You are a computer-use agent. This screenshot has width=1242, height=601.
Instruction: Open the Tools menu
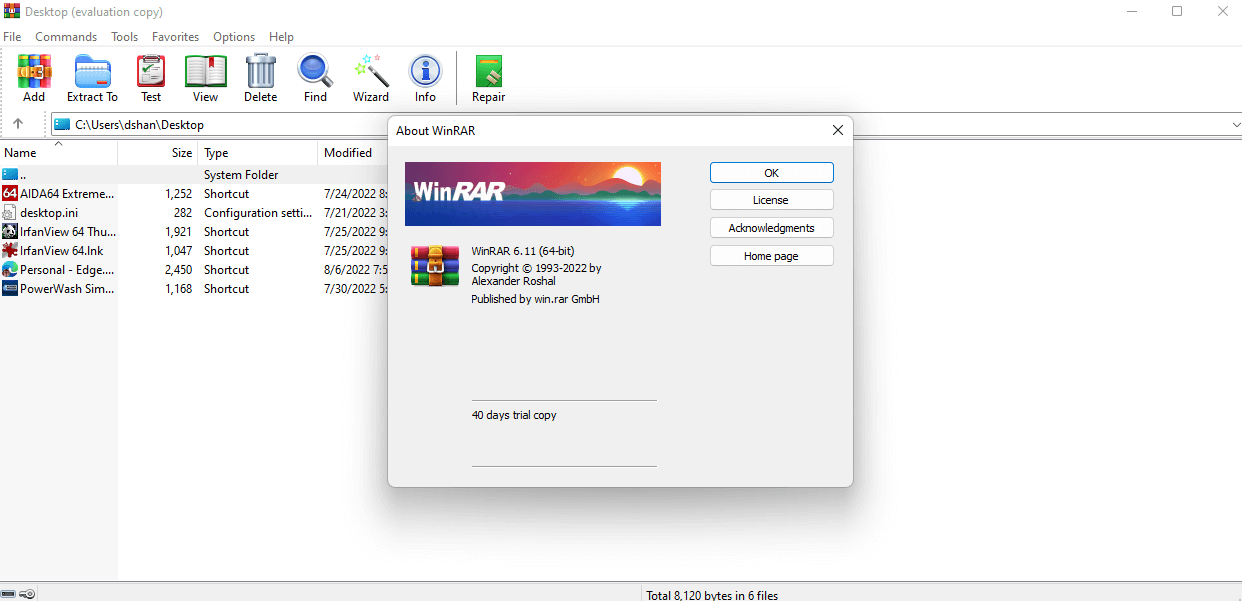click(125, 37)
